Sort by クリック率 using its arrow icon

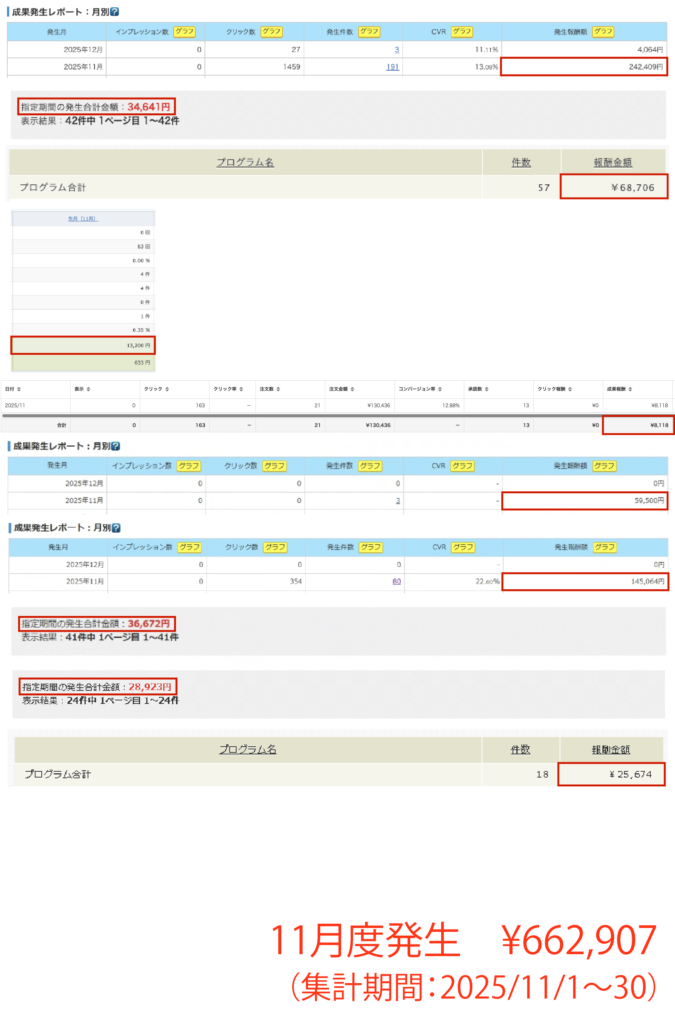coord(239,389)
